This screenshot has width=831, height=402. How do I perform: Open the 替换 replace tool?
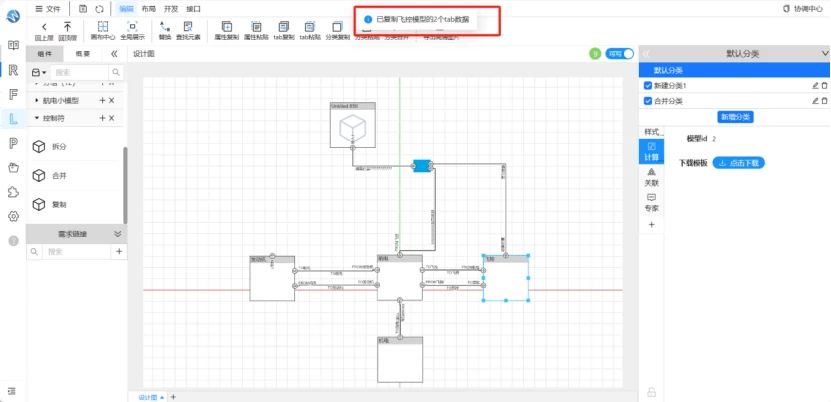coord(165,26)
